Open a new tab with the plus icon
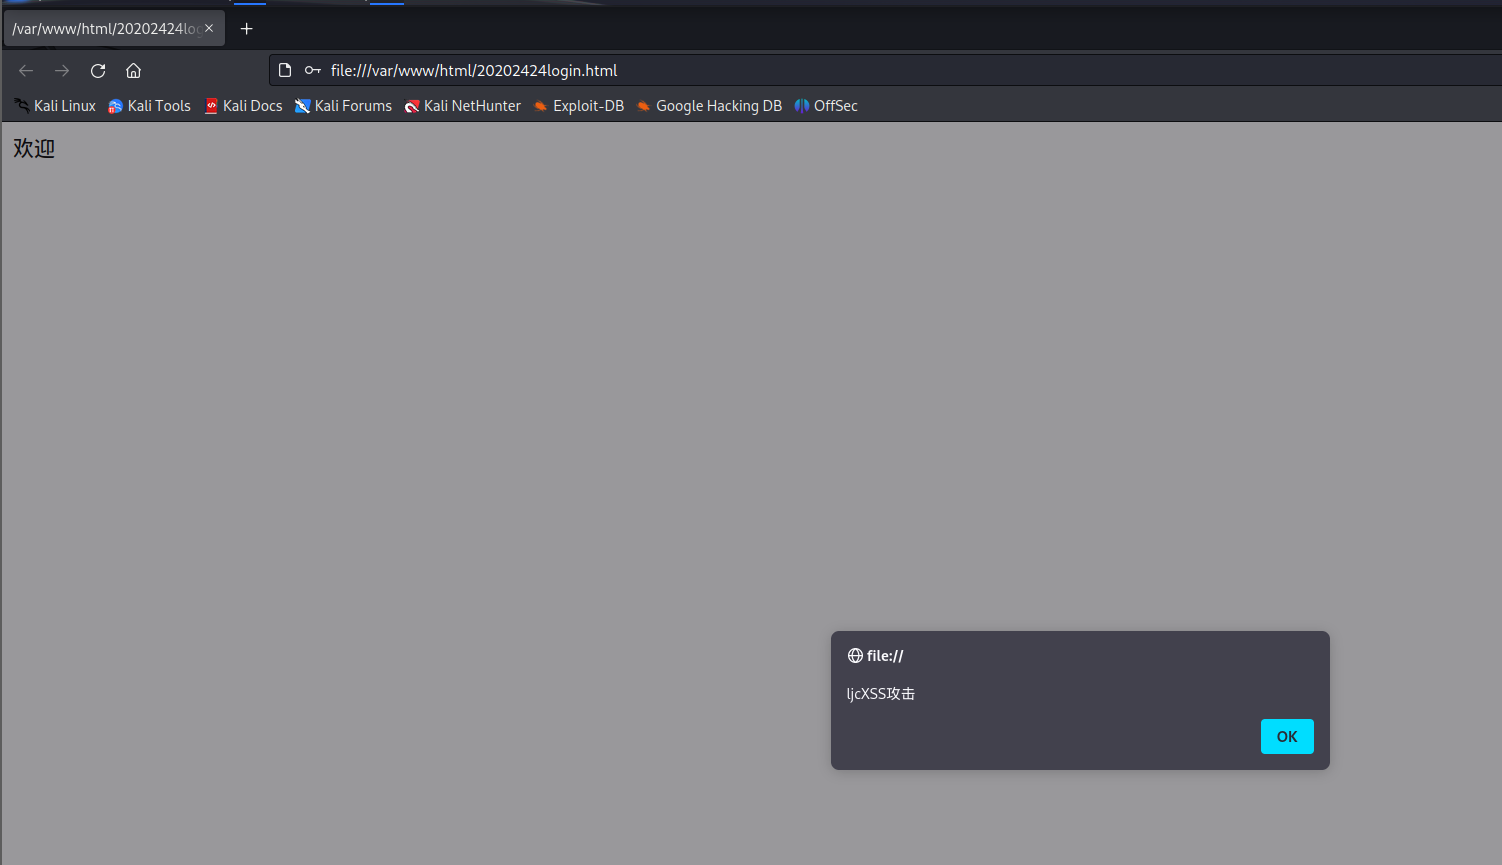 (247, 28)
